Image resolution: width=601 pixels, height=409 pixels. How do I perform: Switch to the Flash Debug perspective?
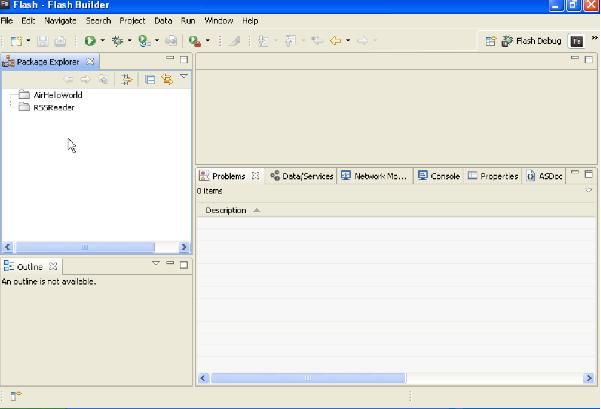coord(531,41)
